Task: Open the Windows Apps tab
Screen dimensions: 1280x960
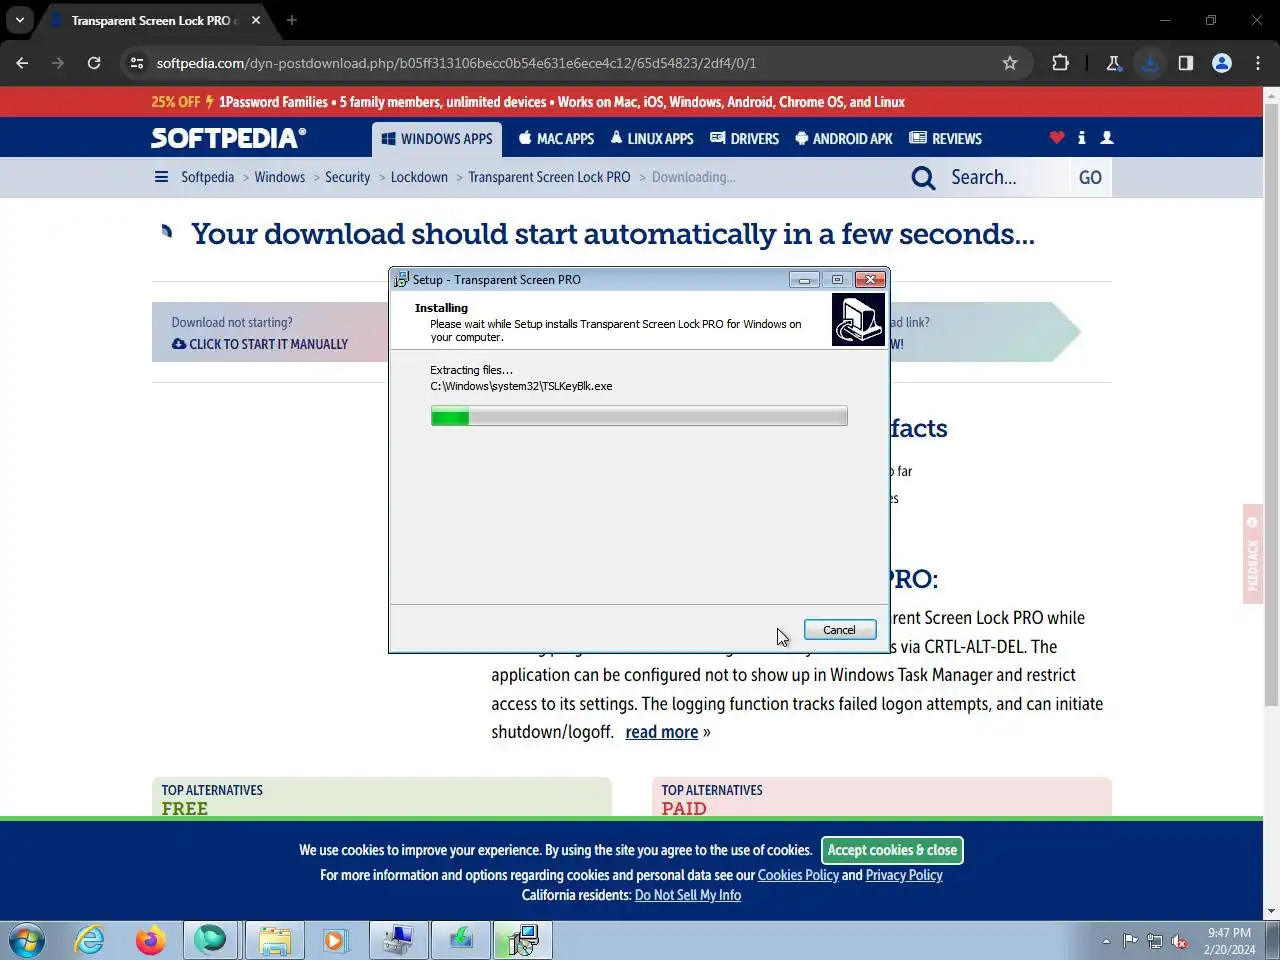Action: point(437,139)
